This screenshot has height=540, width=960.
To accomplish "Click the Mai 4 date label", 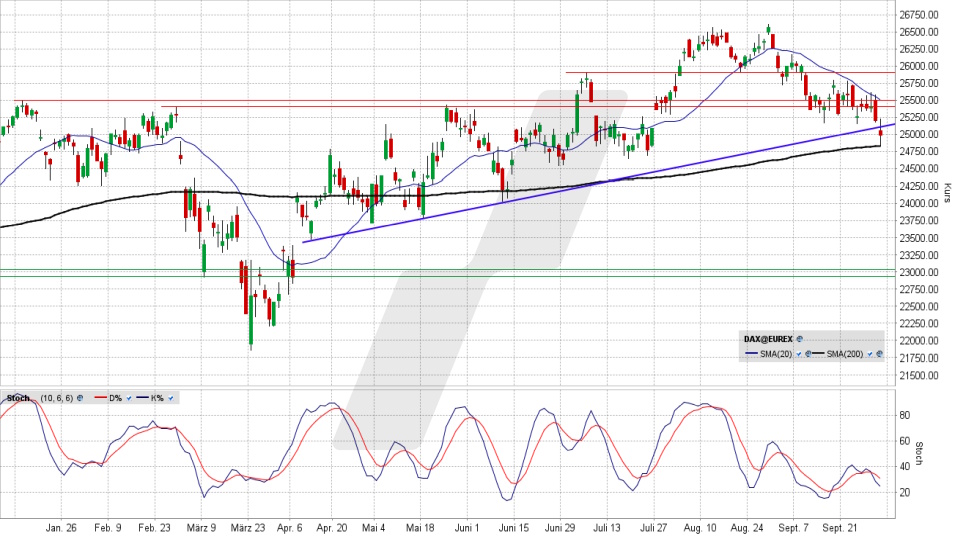I will click(x=373, y=528).
